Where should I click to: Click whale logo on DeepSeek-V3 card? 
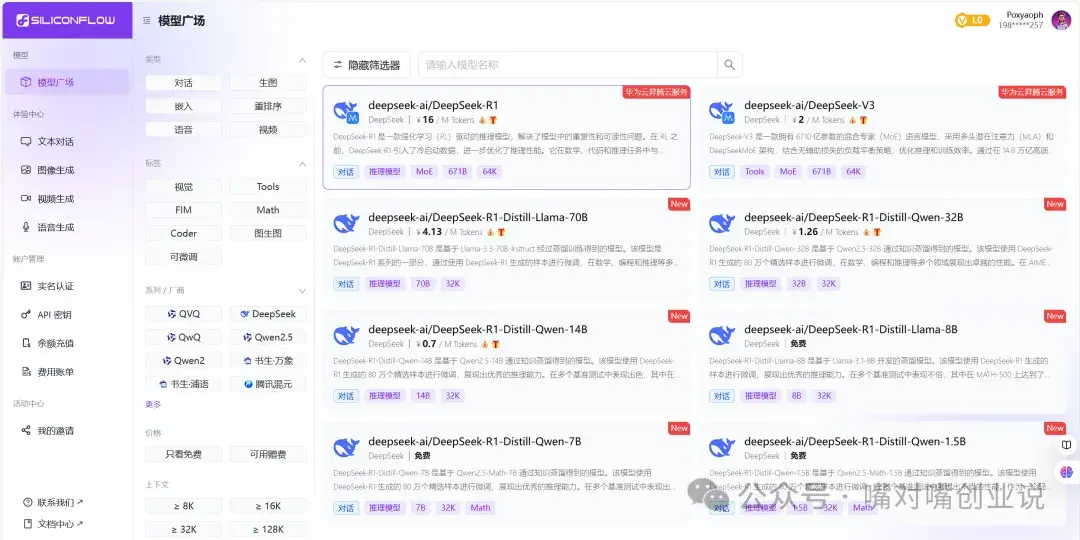click(x=722, y=112)
